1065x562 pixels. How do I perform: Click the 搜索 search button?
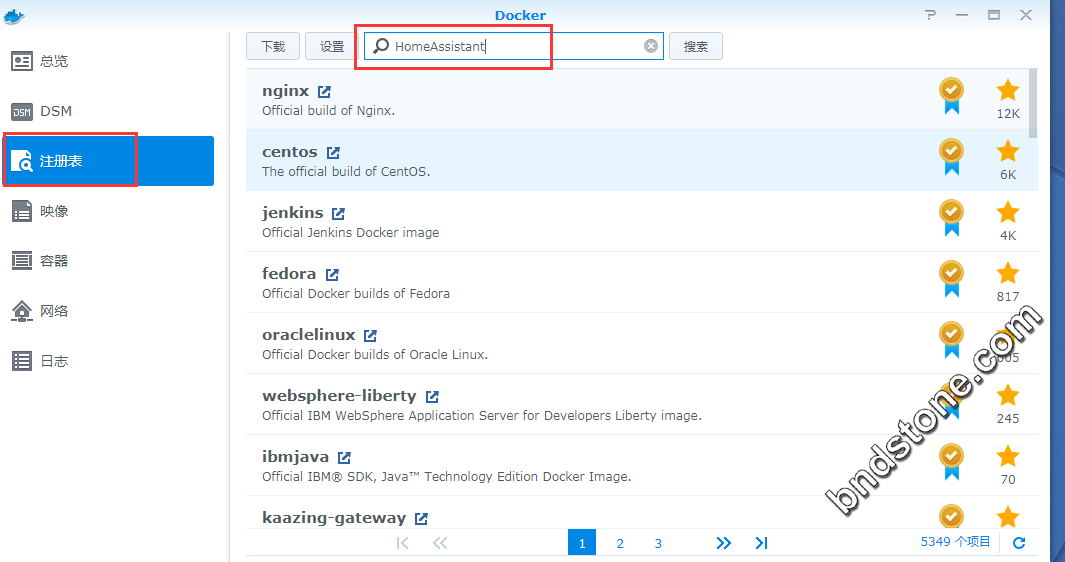696,46
